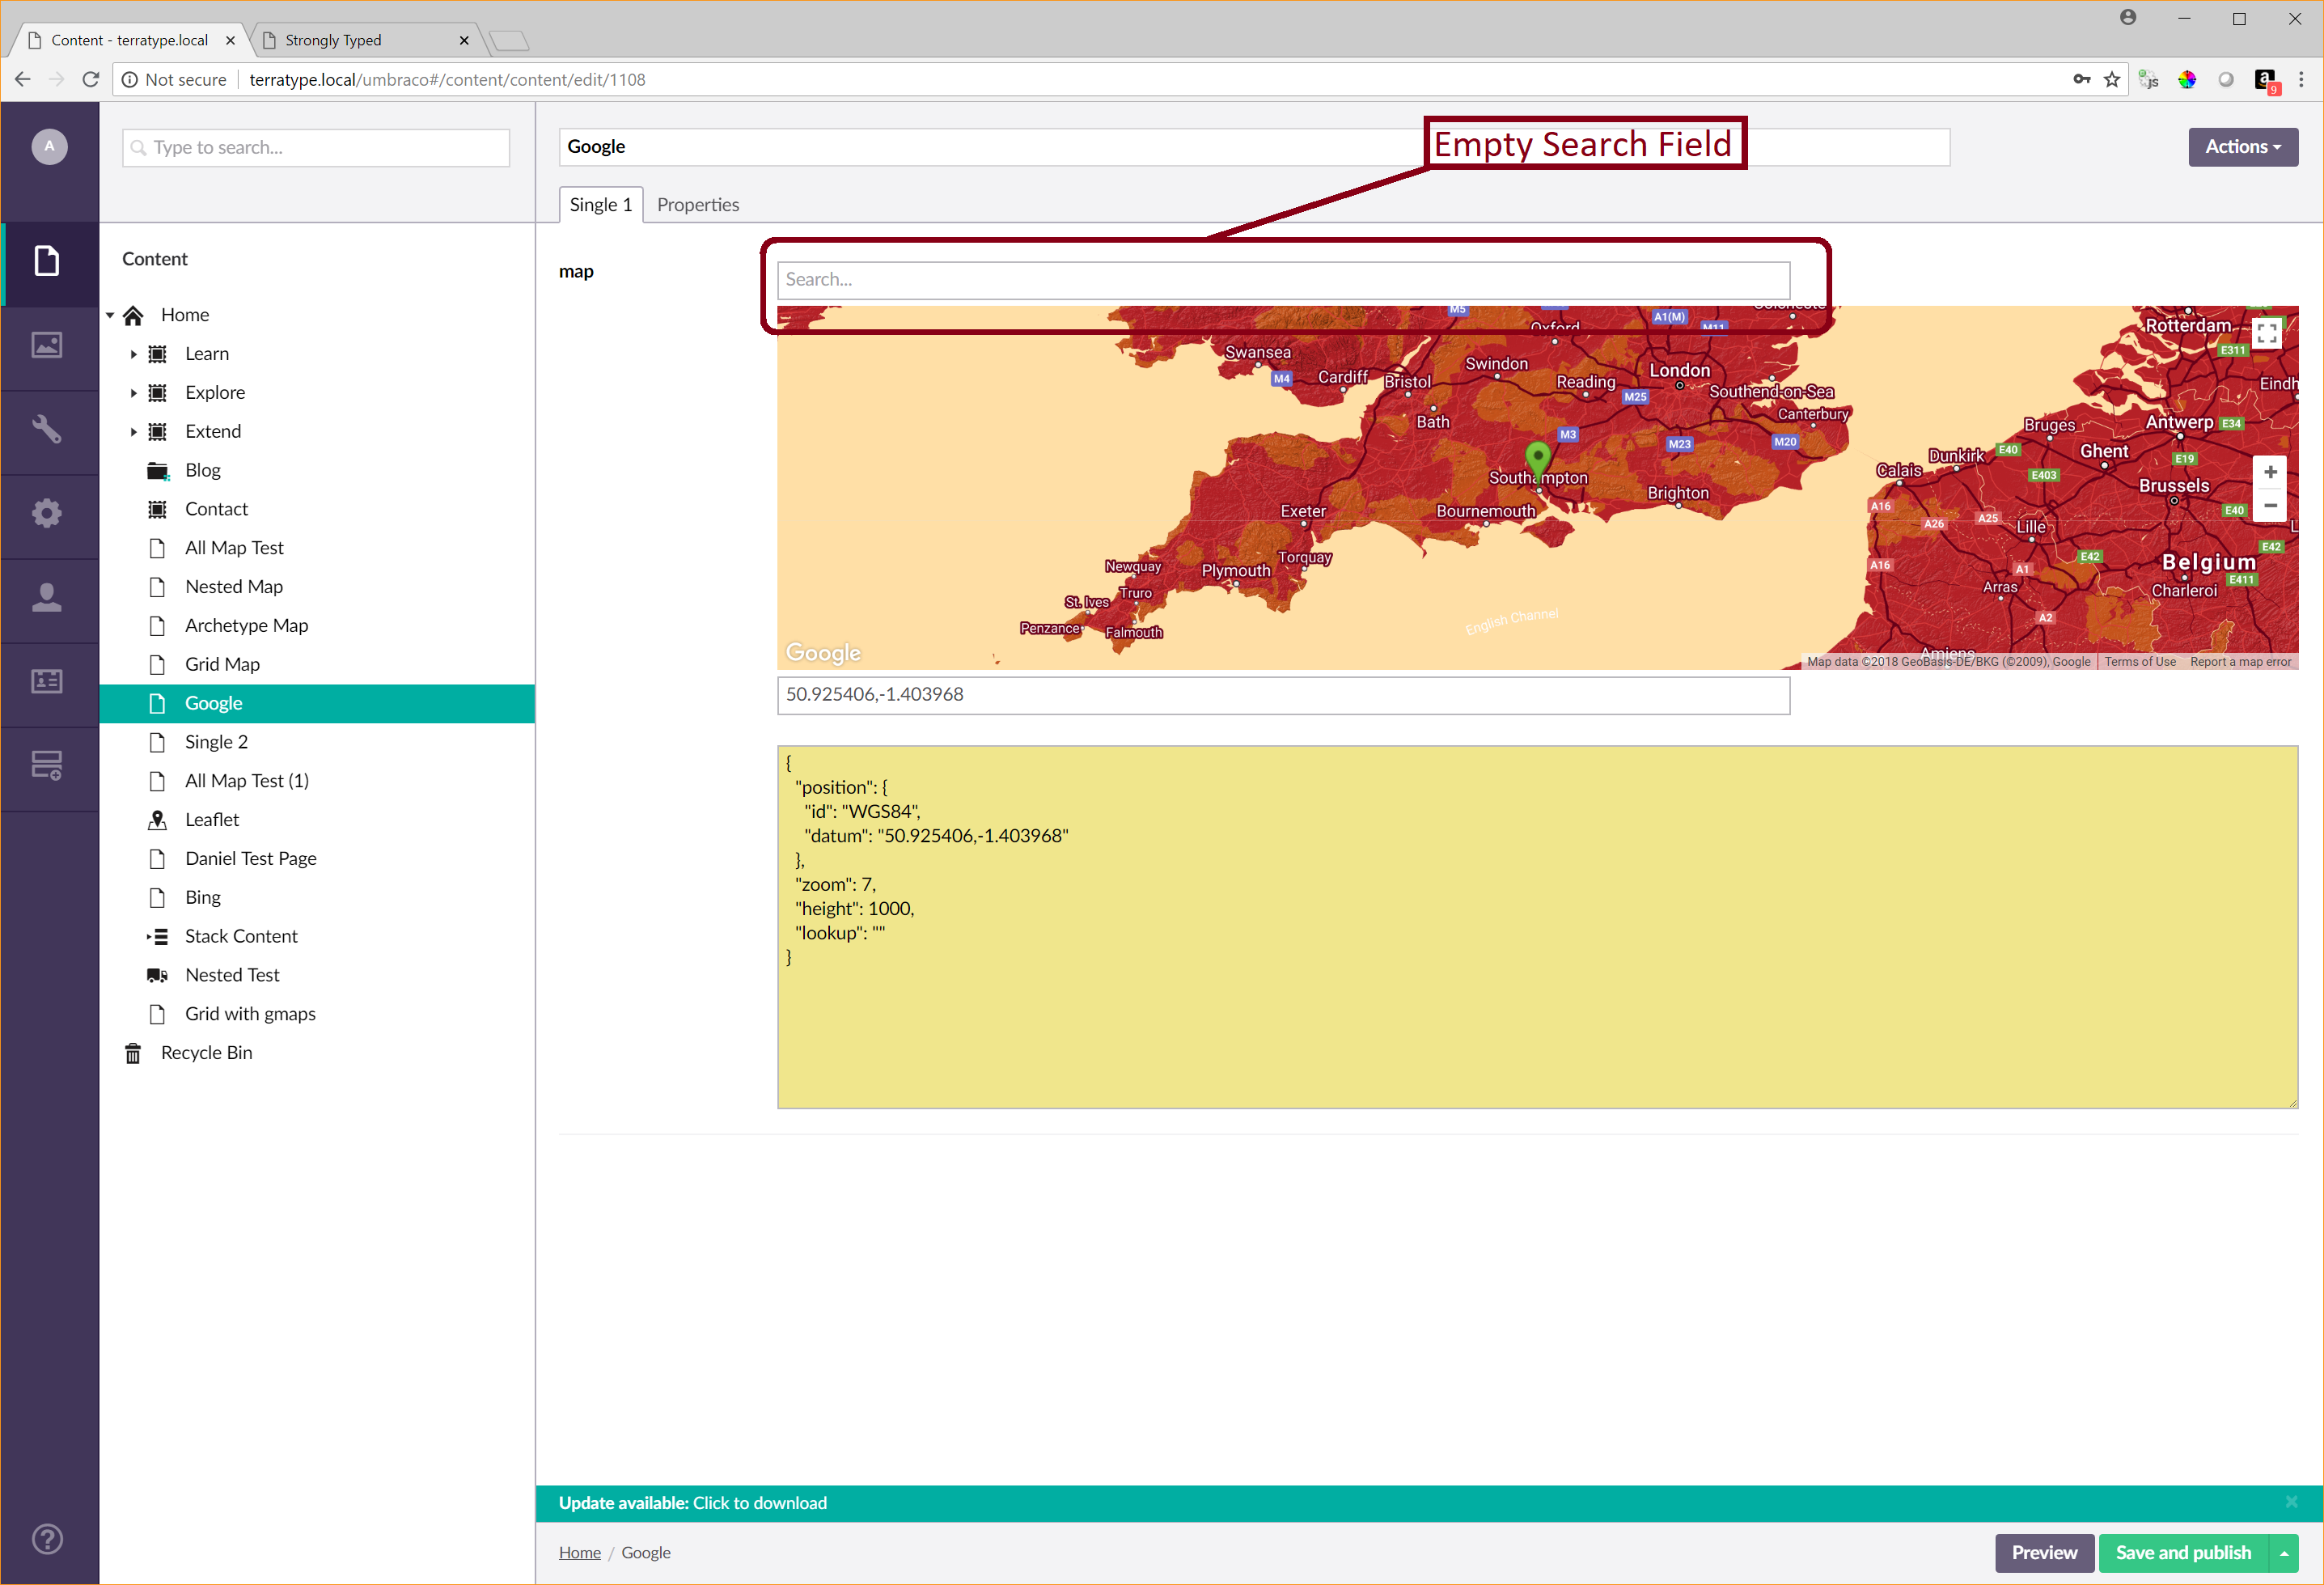
Task: Select the Single 2 tree item
Action: point(216,742)
